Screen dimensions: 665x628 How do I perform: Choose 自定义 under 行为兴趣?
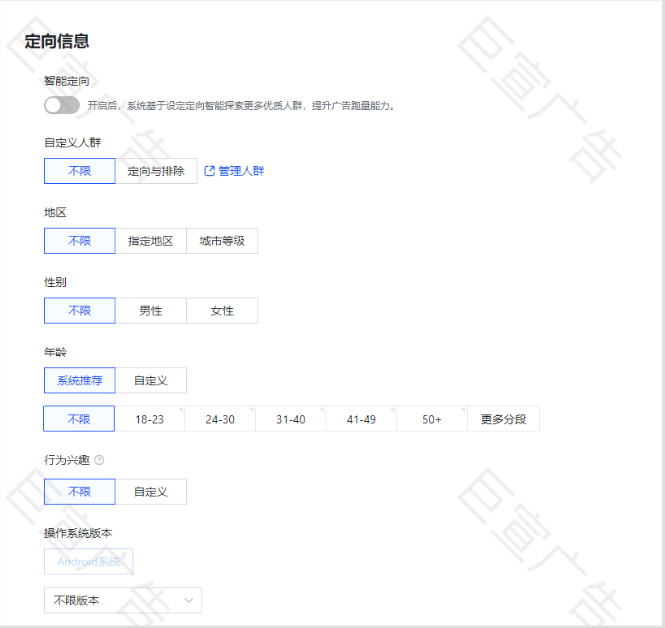click(x=151, y=492)
